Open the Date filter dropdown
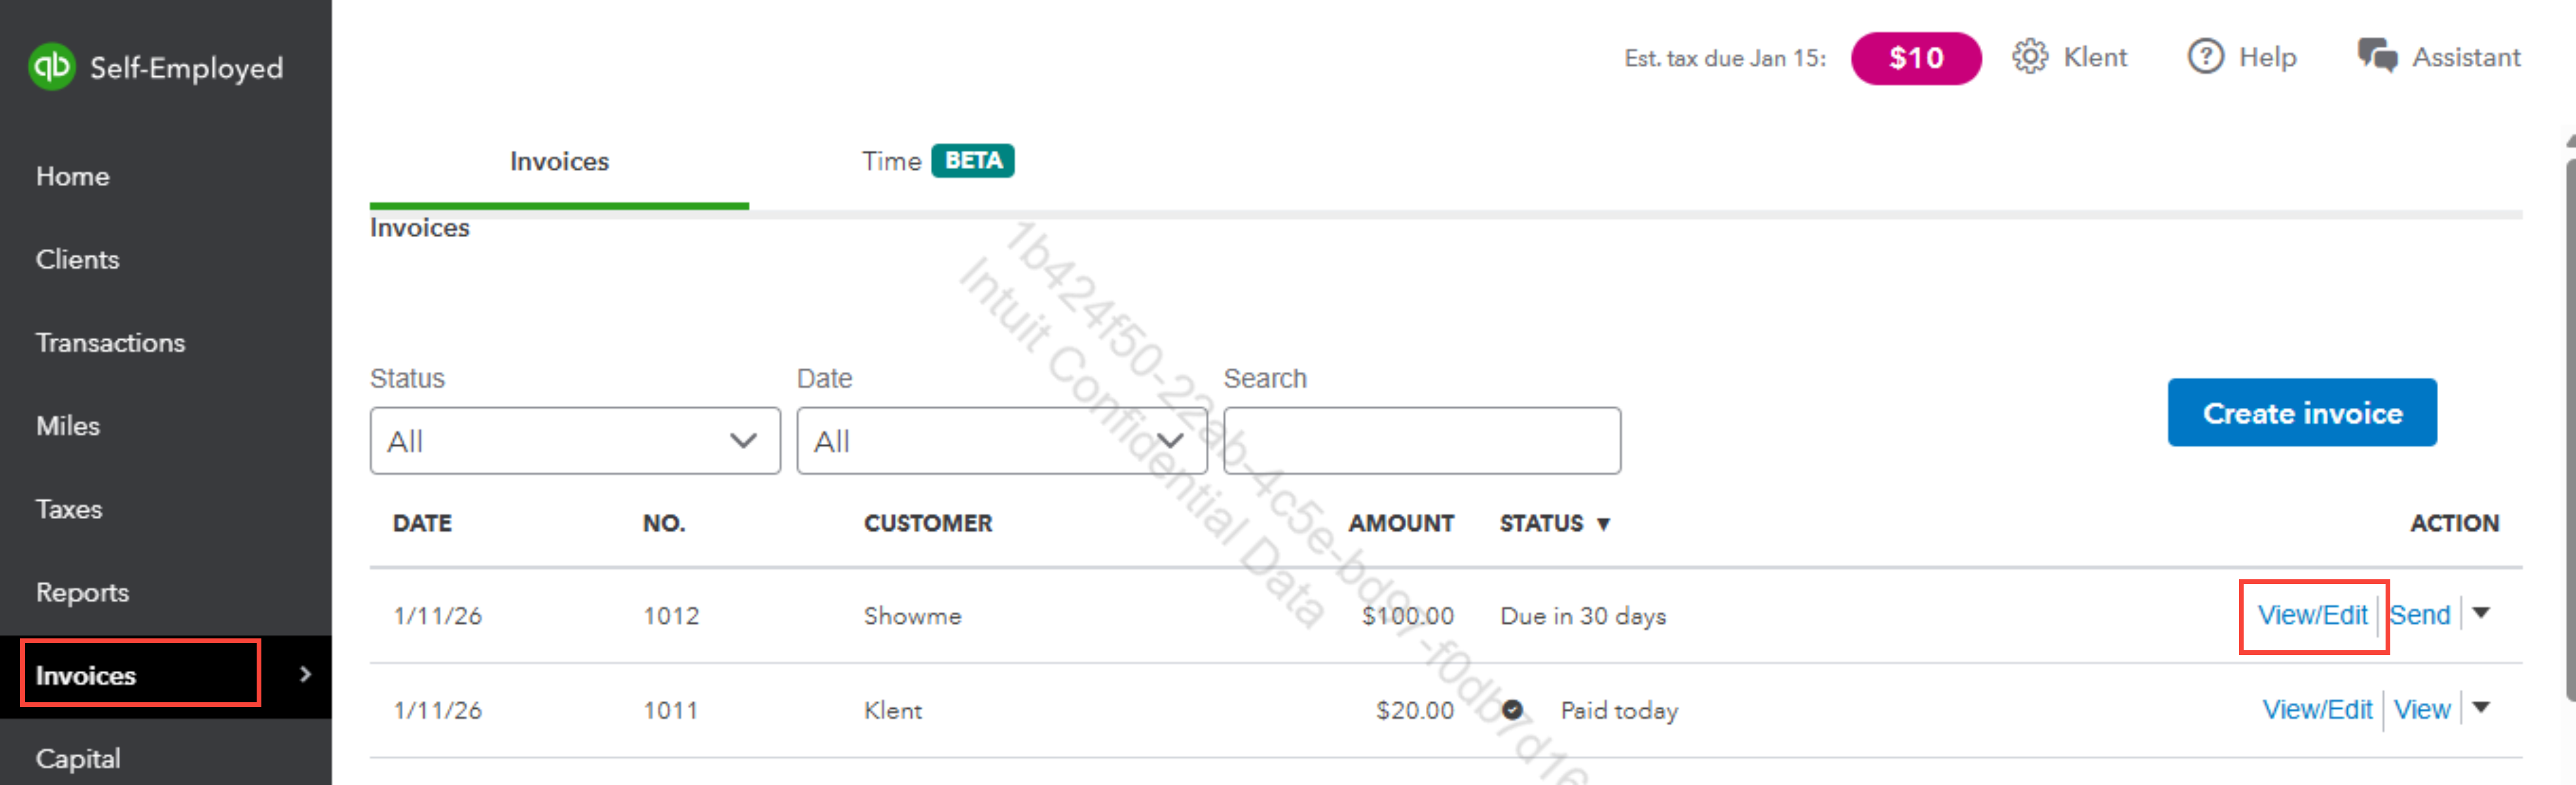The image size is (2576, 785). [x=1001, y=441]
